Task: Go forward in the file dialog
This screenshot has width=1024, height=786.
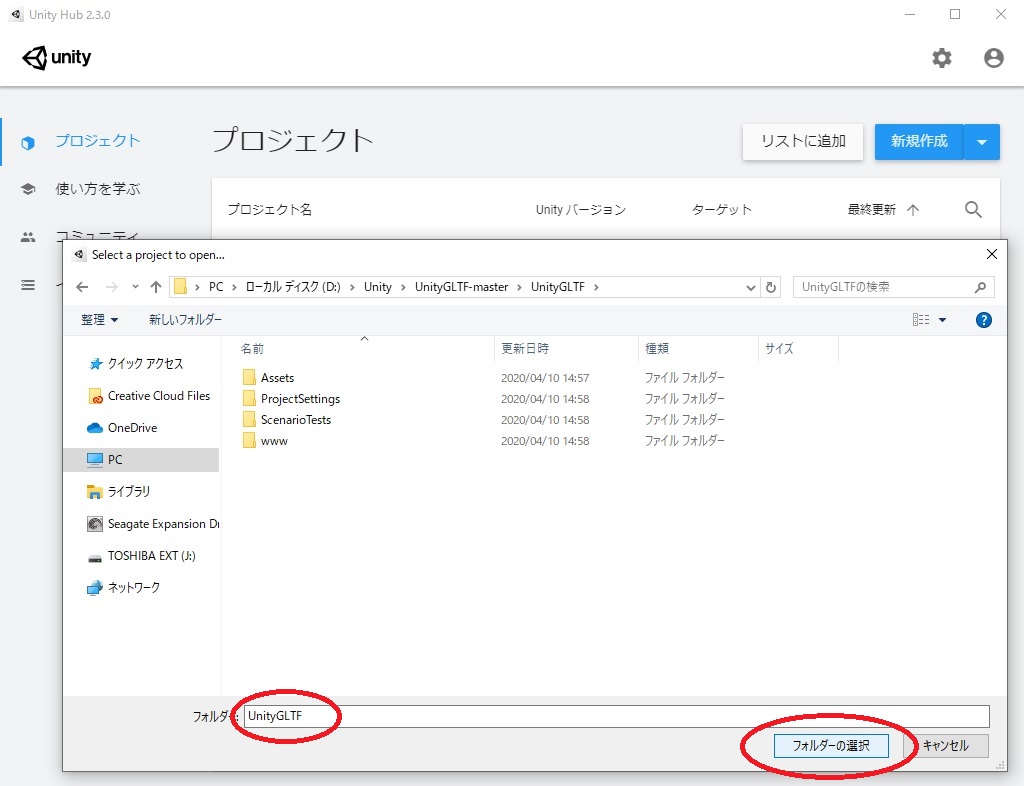Action: [112, 287]
